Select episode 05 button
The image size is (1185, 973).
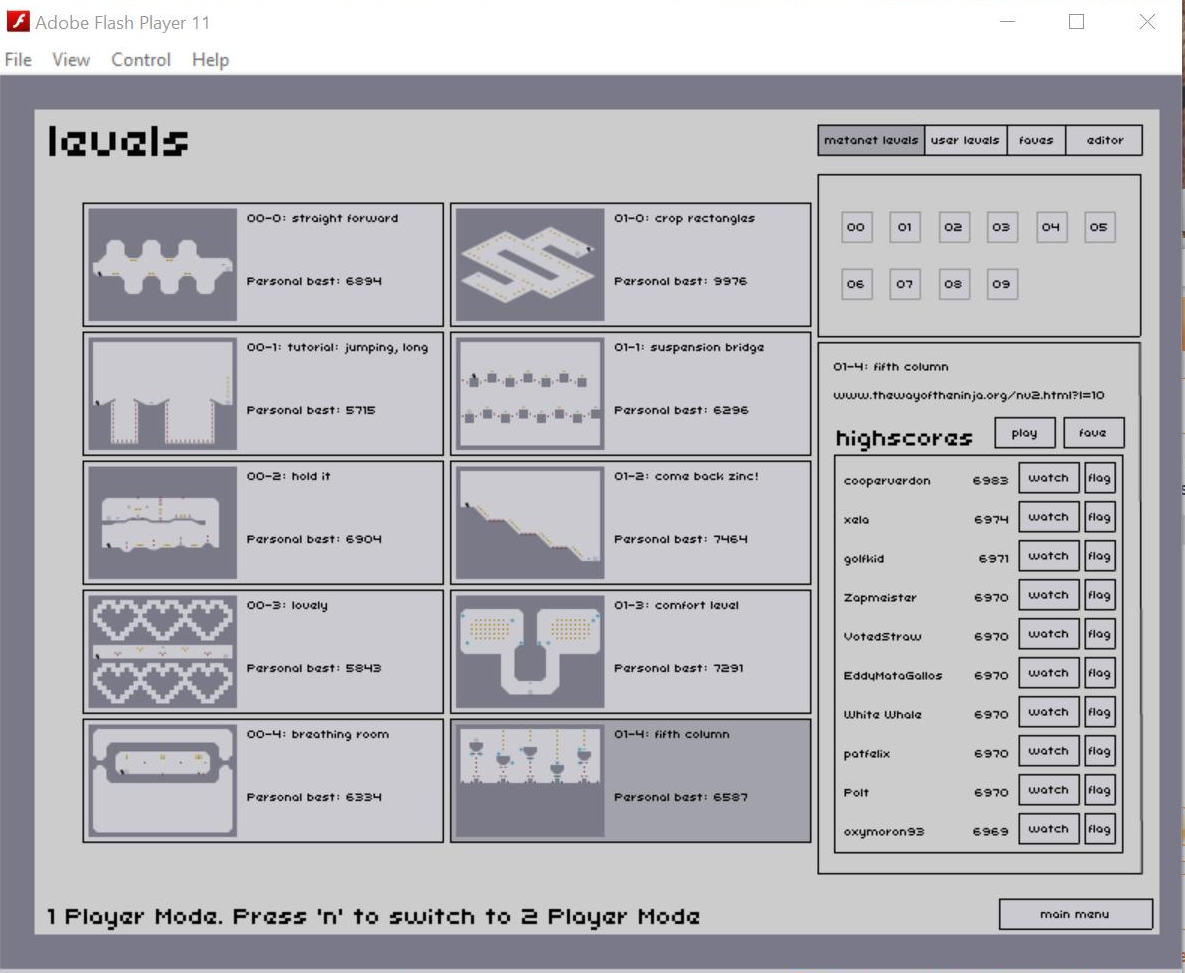point(1098,227)
